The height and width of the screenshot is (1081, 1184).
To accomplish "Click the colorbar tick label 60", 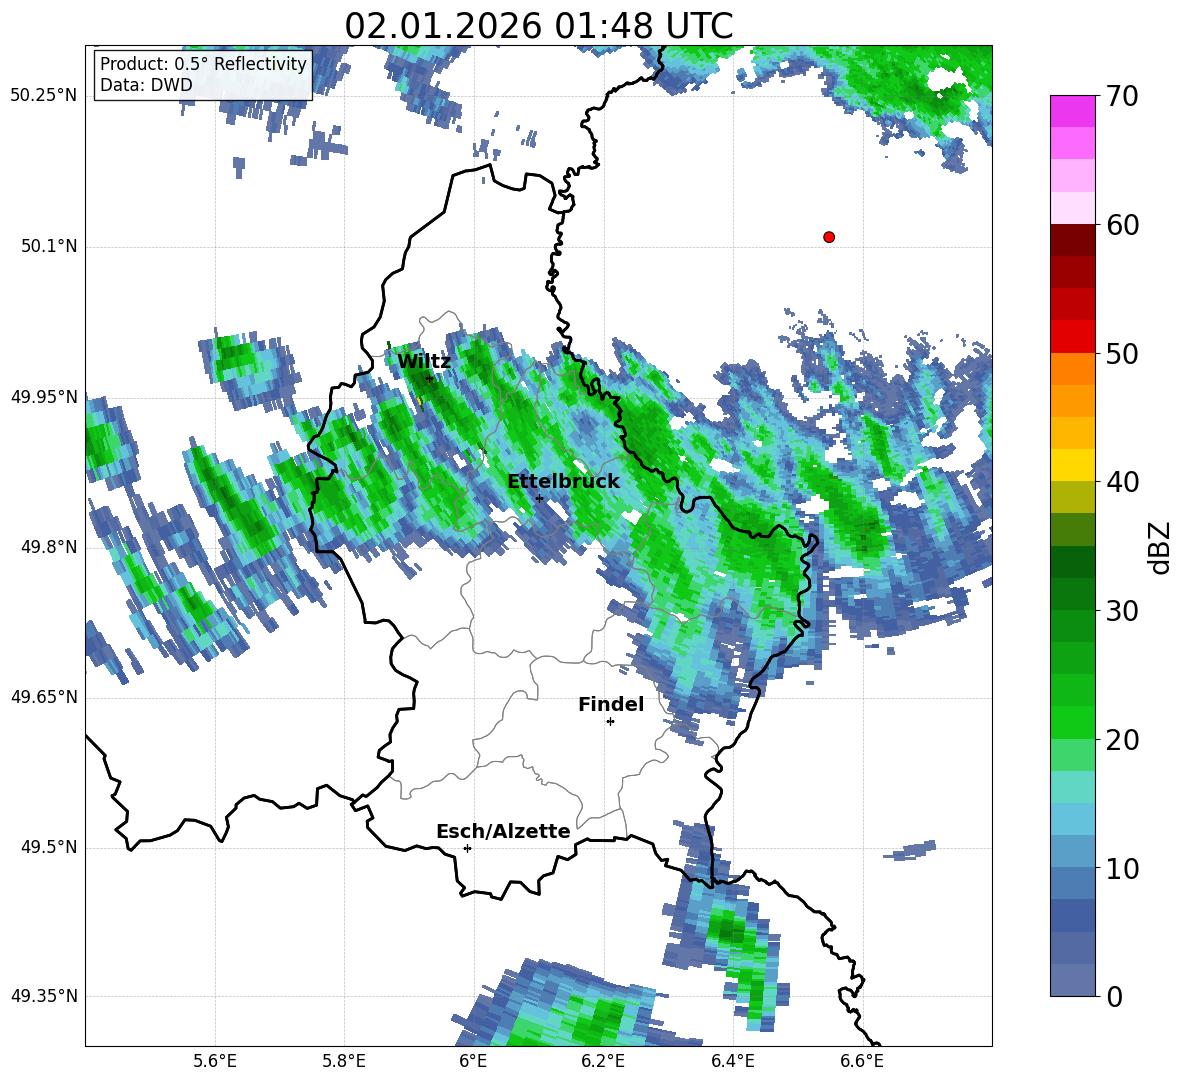I will coord(1122,225).
